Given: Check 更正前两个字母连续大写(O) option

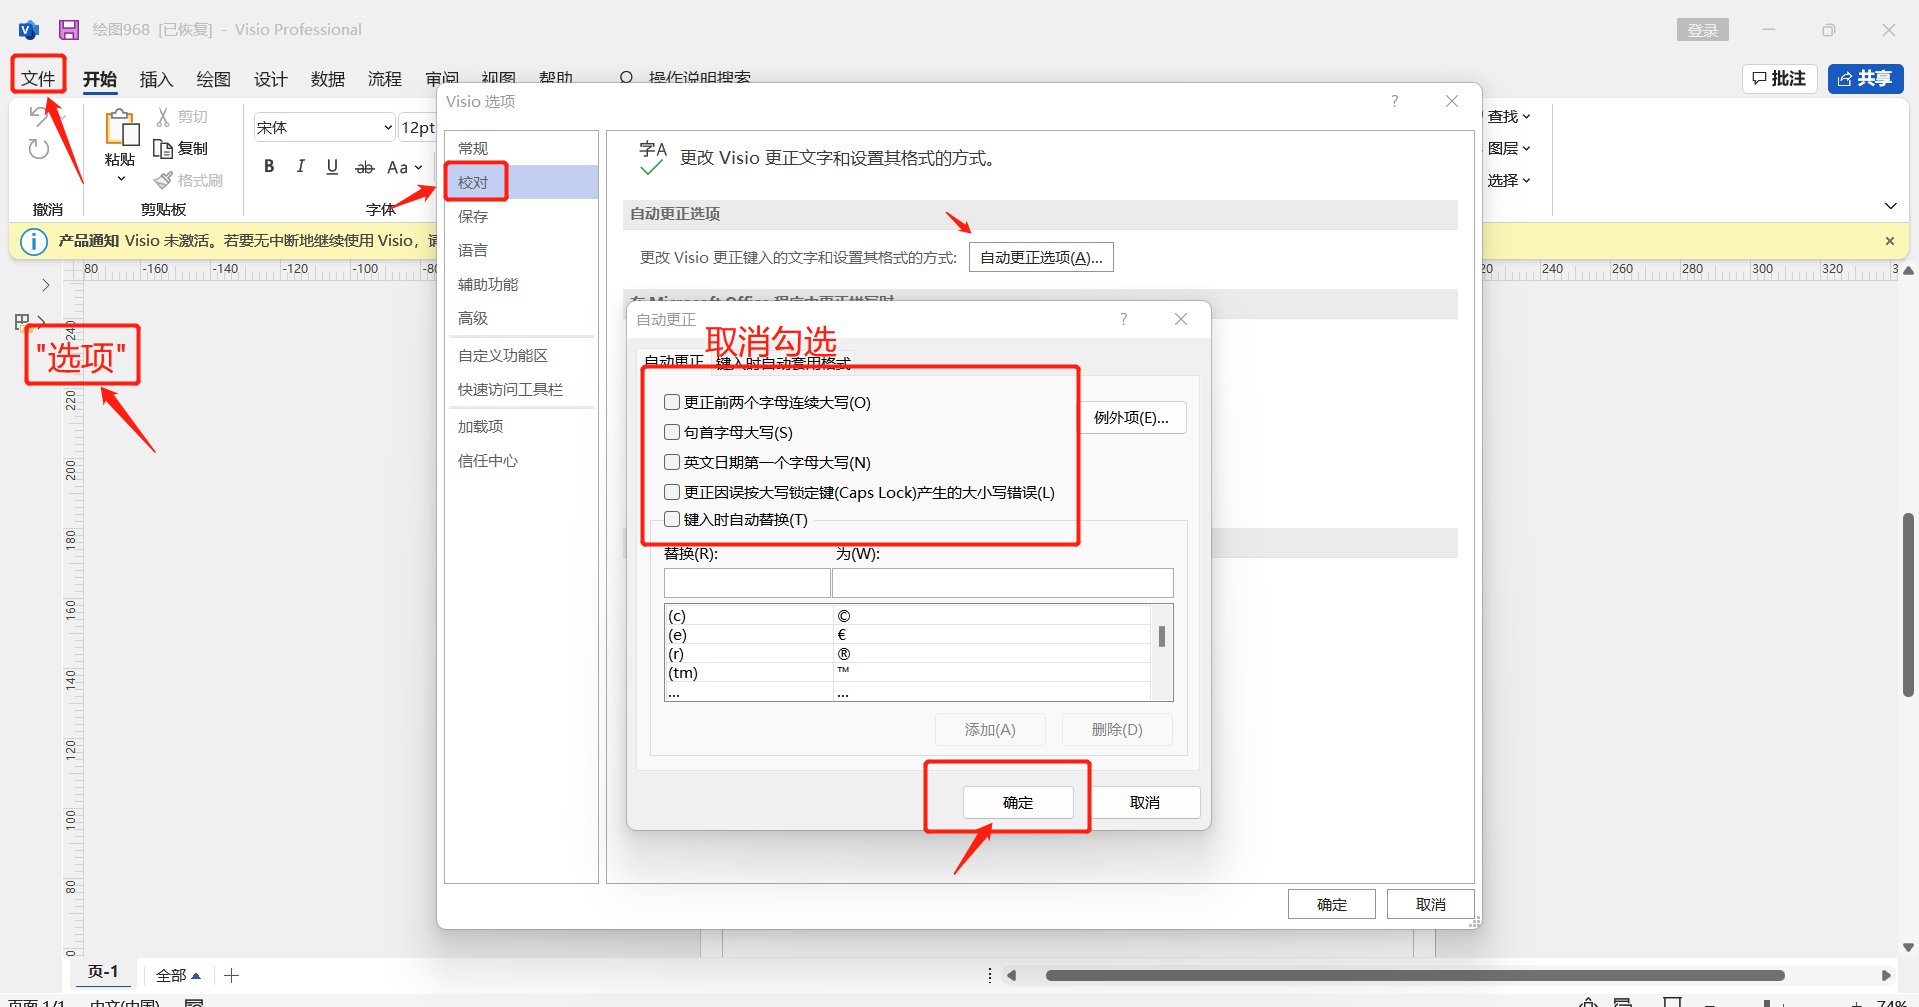Looking at the screenshot, I should click(x=672, y=402).
